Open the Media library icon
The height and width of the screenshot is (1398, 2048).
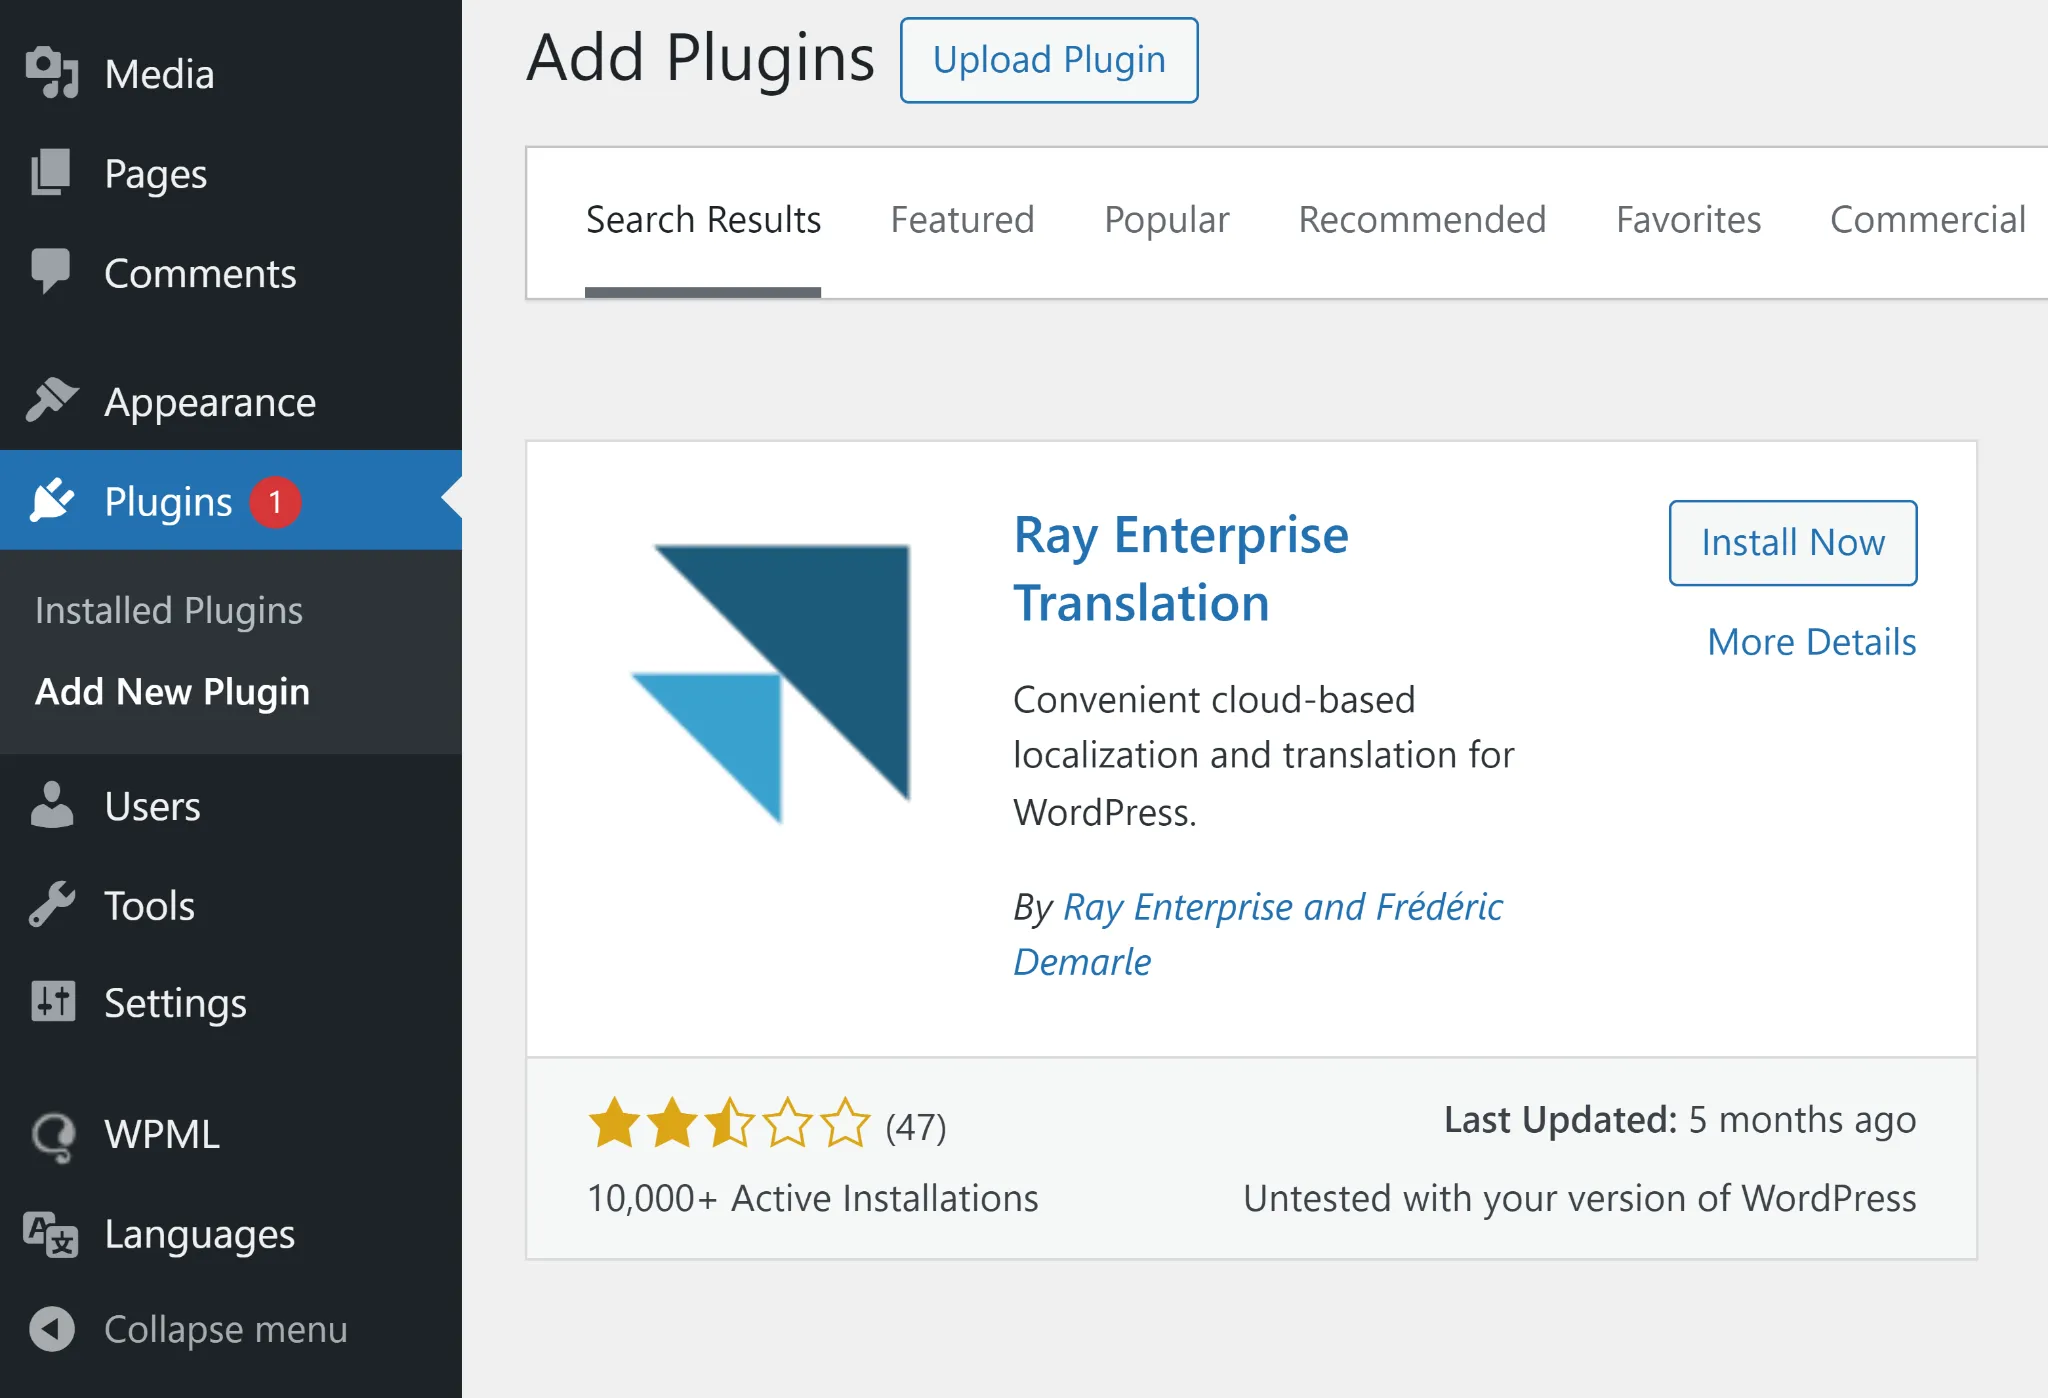click(55, 73)
